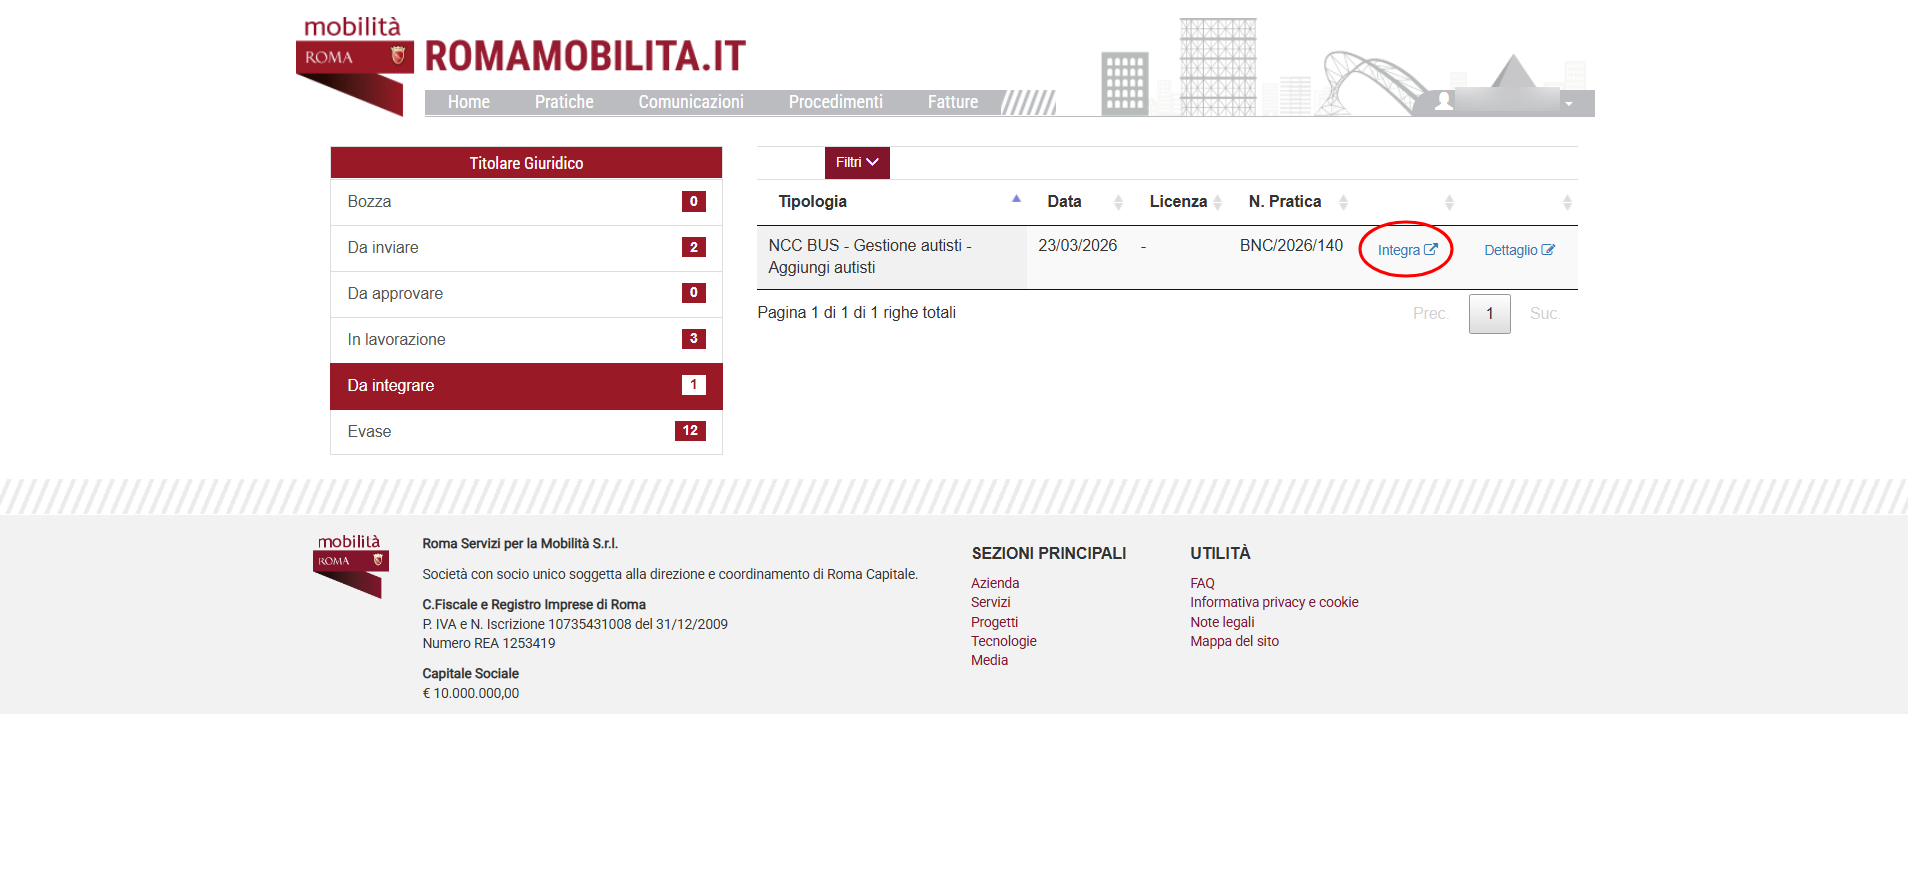This screenshot has width=1908, height=882.
Task: Sort table by Tipologia column
Action: [892, 201]
